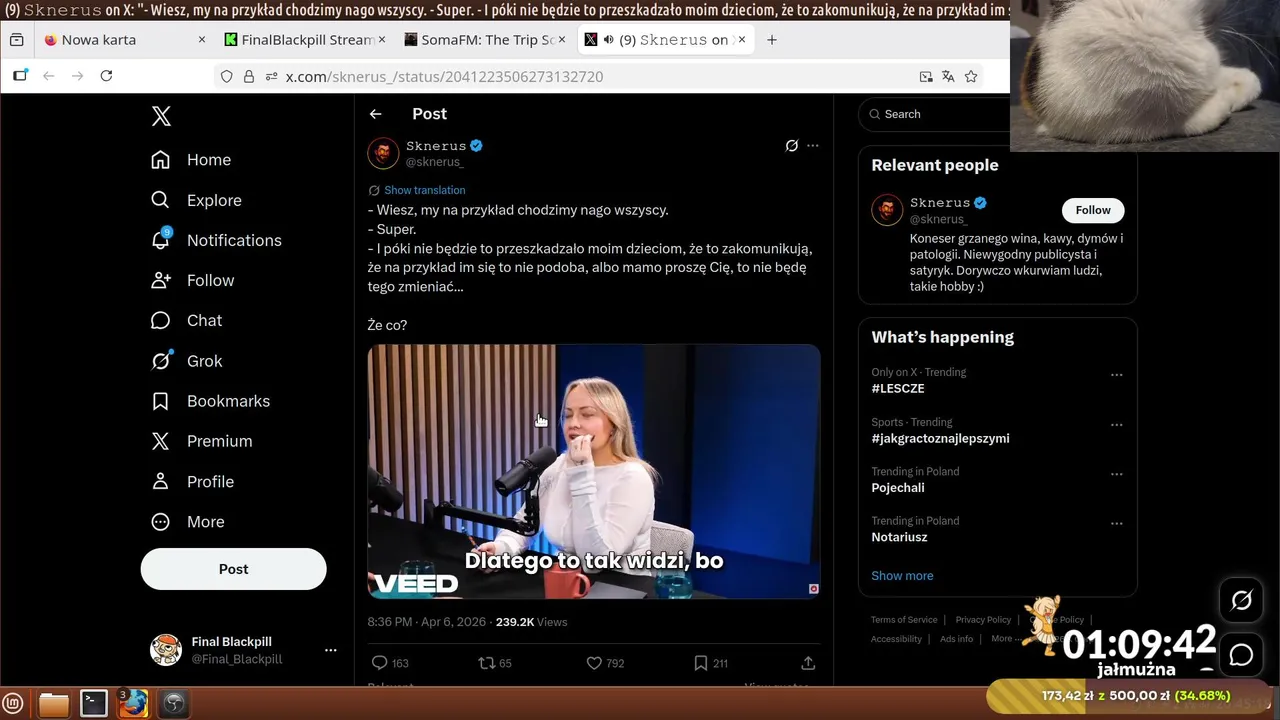
Task: Click Grok explain icon on post
Action: pyautogui.click(x=791, y=146)
